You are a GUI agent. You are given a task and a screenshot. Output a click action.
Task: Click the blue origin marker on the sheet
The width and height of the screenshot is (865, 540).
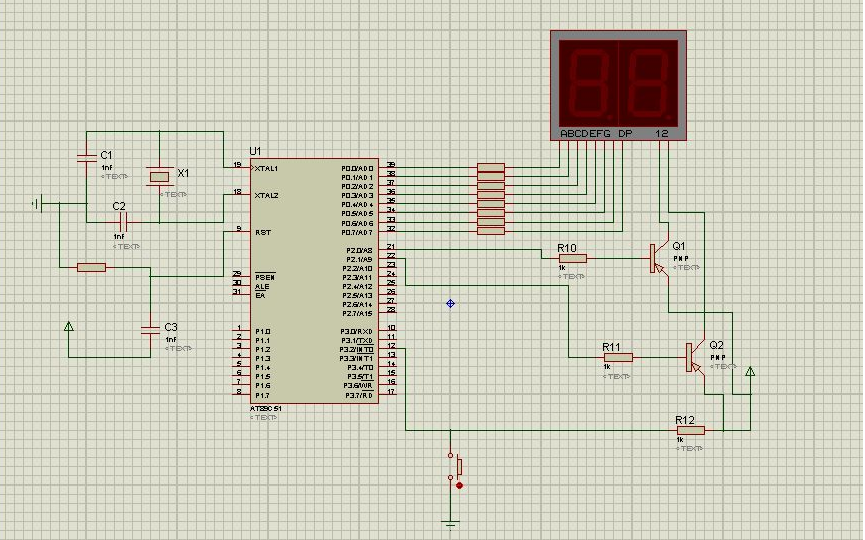click(450, 303)
